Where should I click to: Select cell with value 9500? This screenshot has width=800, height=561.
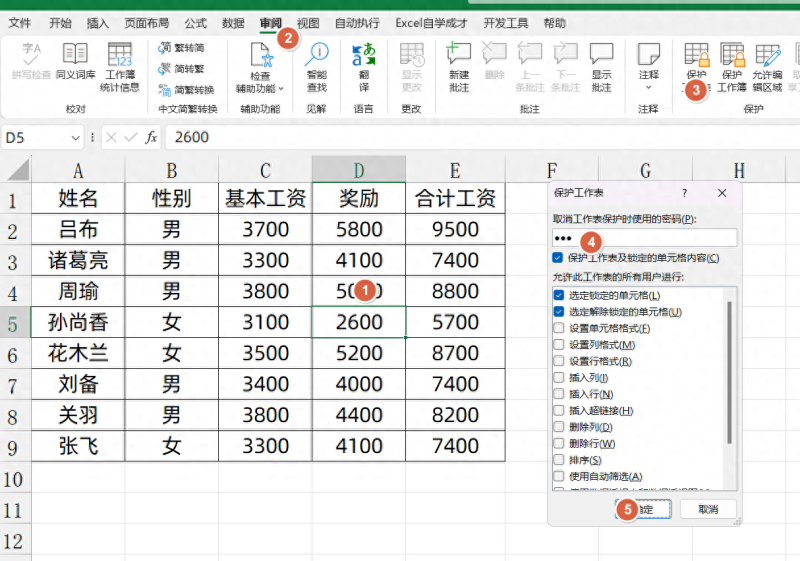(x=455, y=229)
